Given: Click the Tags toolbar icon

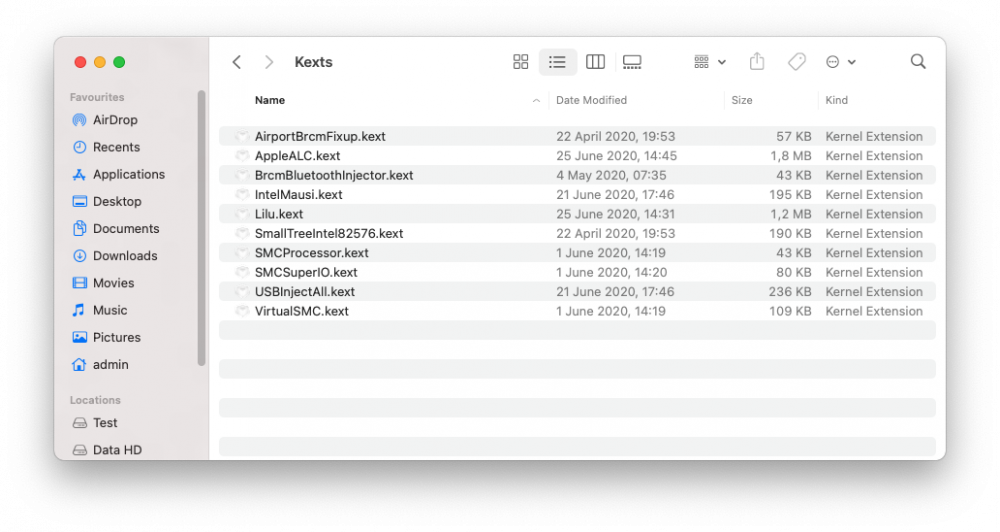Looking at the screenshot, I should pyautogui.click(x=797, y=62).
